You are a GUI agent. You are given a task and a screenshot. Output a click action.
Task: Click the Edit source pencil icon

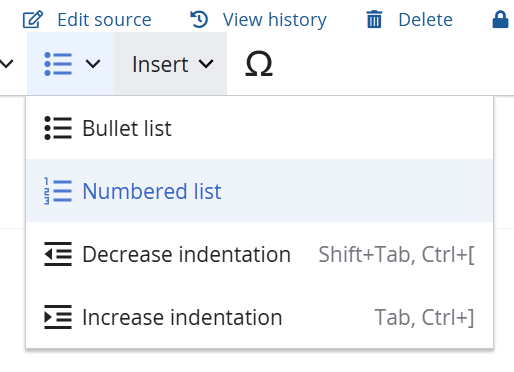coord(33,19)
